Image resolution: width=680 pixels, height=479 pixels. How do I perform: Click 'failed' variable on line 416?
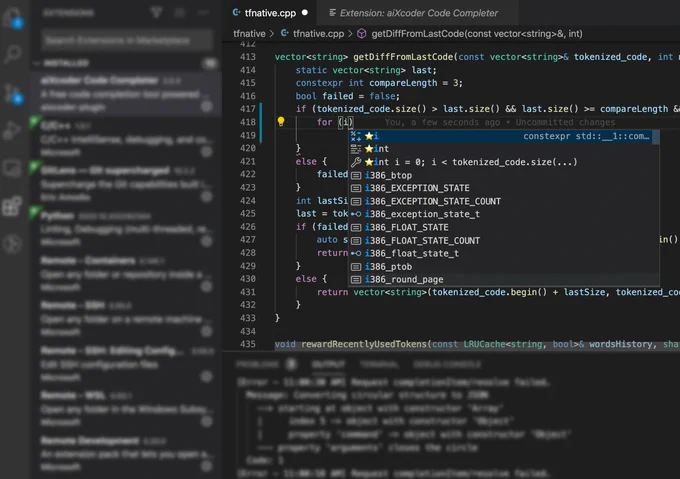(x=337, y=96)
